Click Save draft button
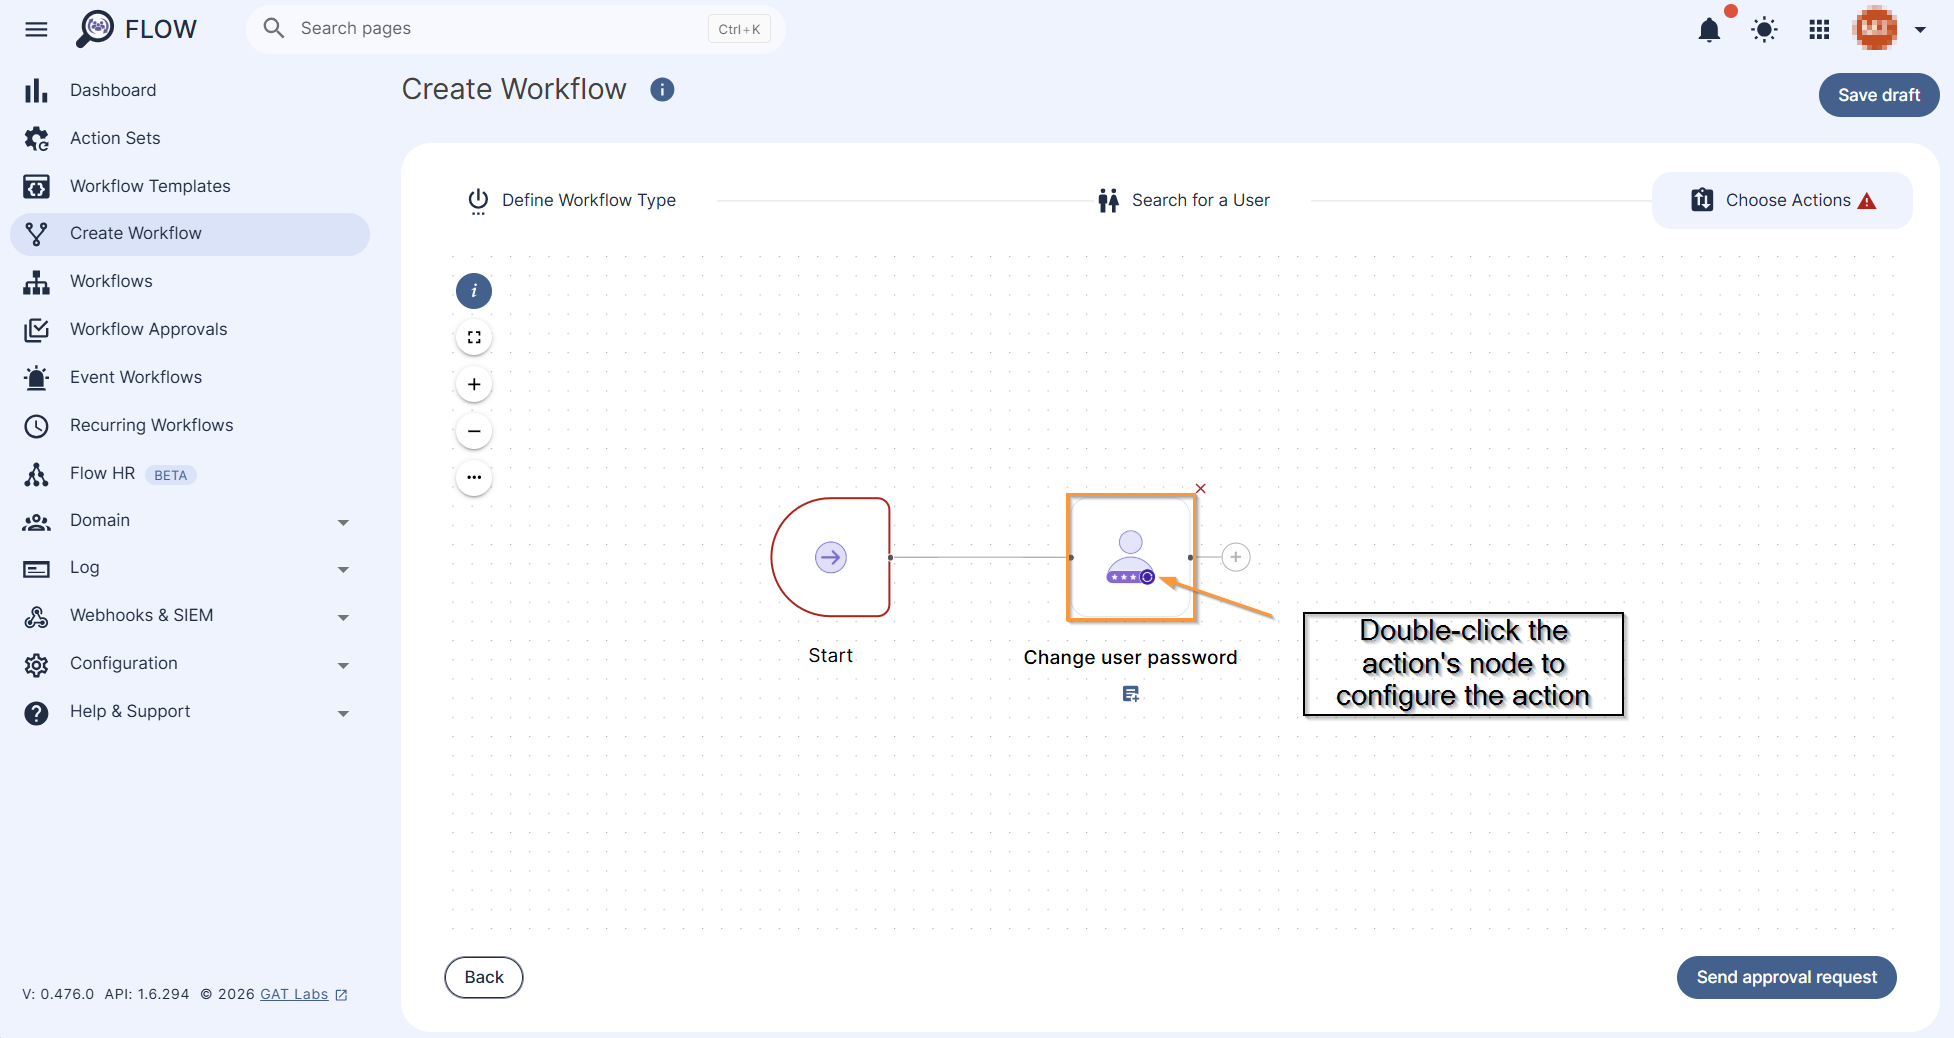Image resolution: width=1954 pixels, height=1038 pixels. click(1879, 95)
